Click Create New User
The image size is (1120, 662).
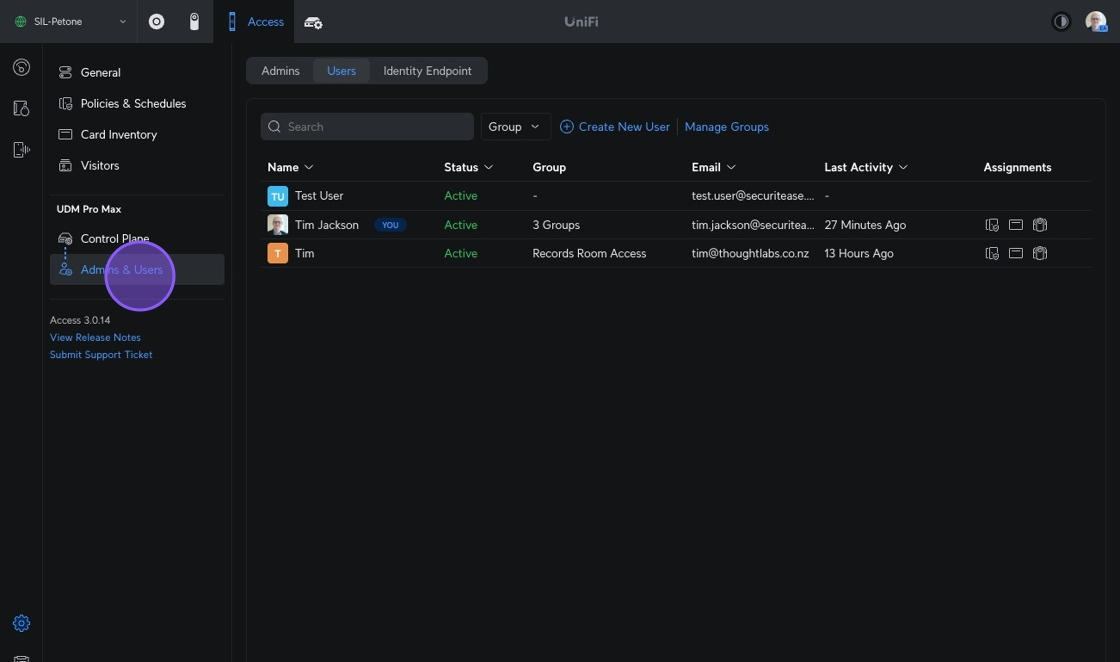[x=614, y=127]
